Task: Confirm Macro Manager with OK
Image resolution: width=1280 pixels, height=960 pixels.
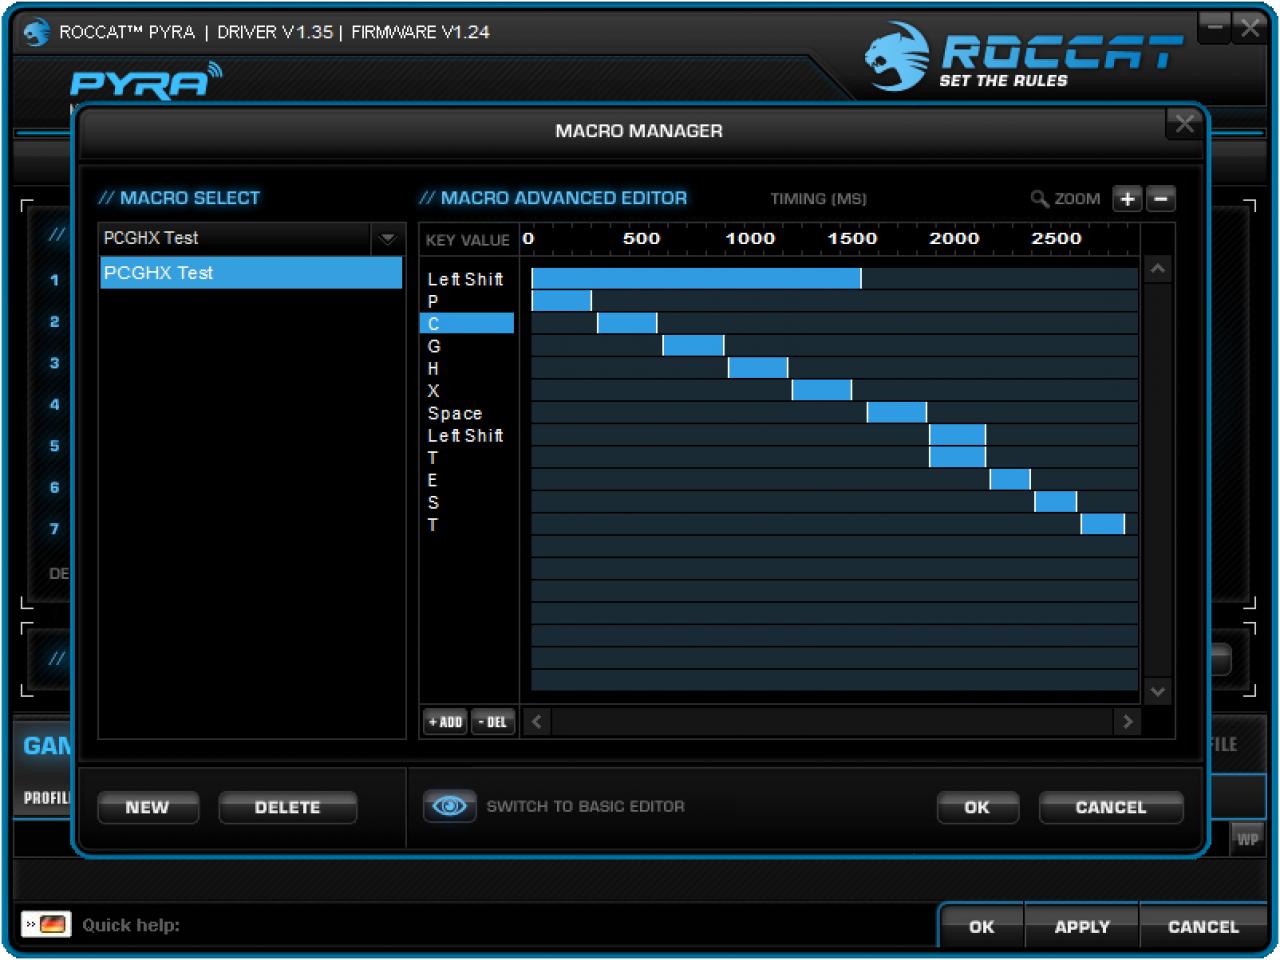Action: tap(977, 807)
